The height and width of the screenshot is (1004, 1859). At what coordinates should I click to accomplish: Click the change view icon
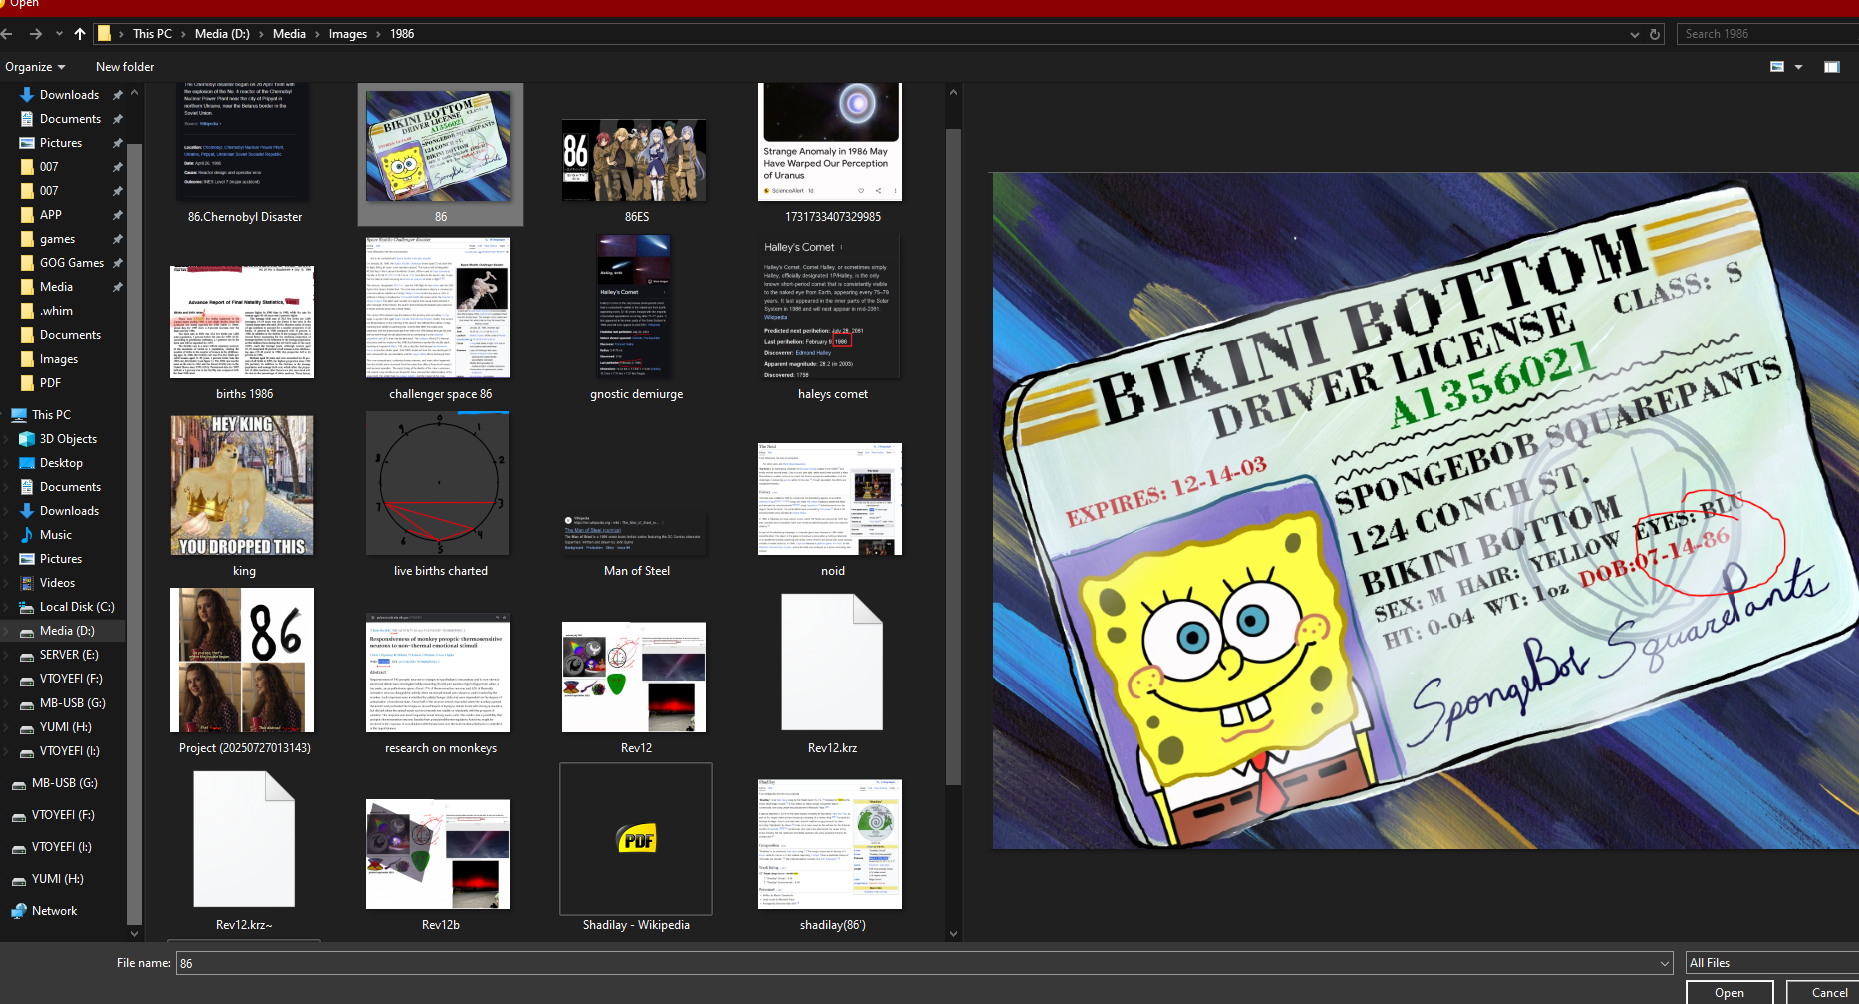click(1777, 67)
